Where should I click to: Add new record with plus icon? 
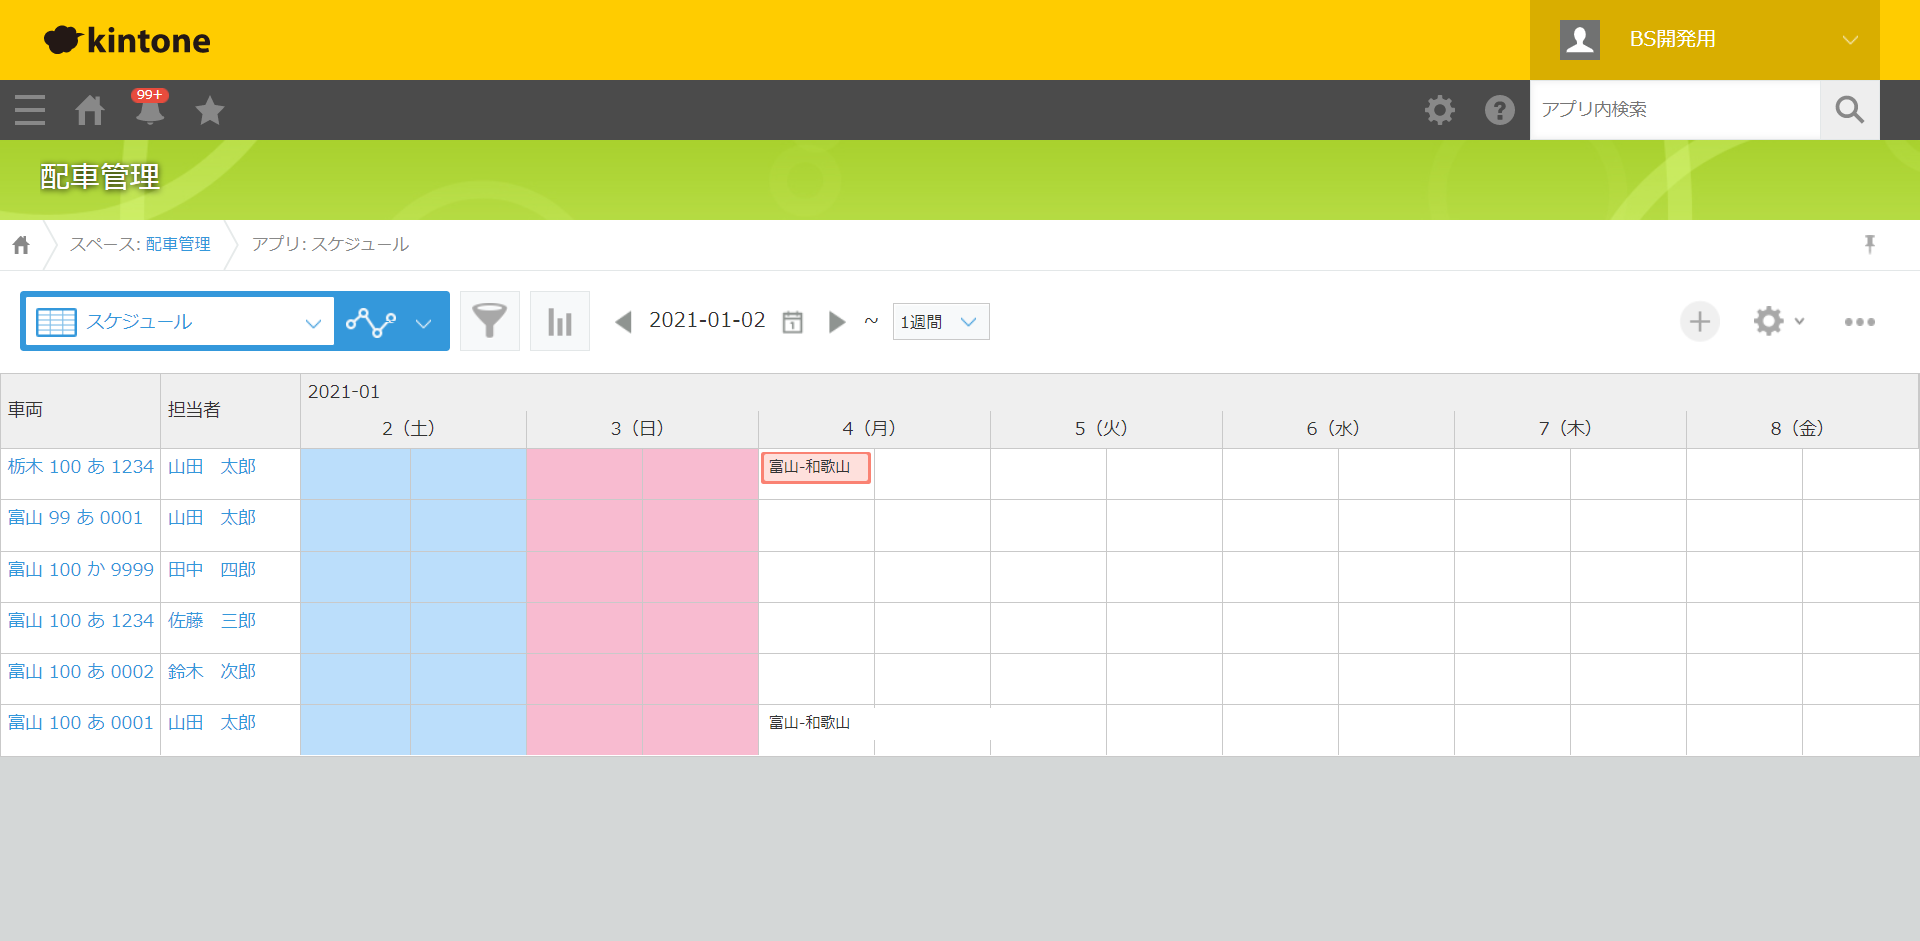point(1699,321)
